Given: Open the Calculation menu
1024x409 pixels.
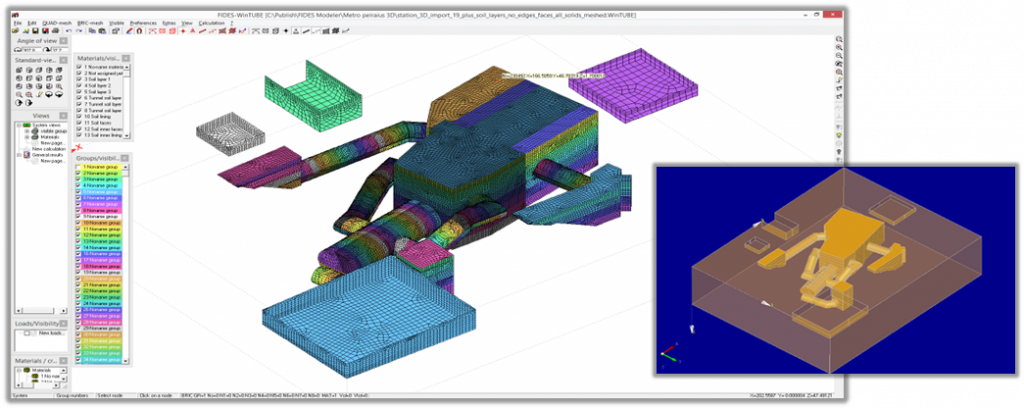Looking at the screenshot, I should [210, 21].
